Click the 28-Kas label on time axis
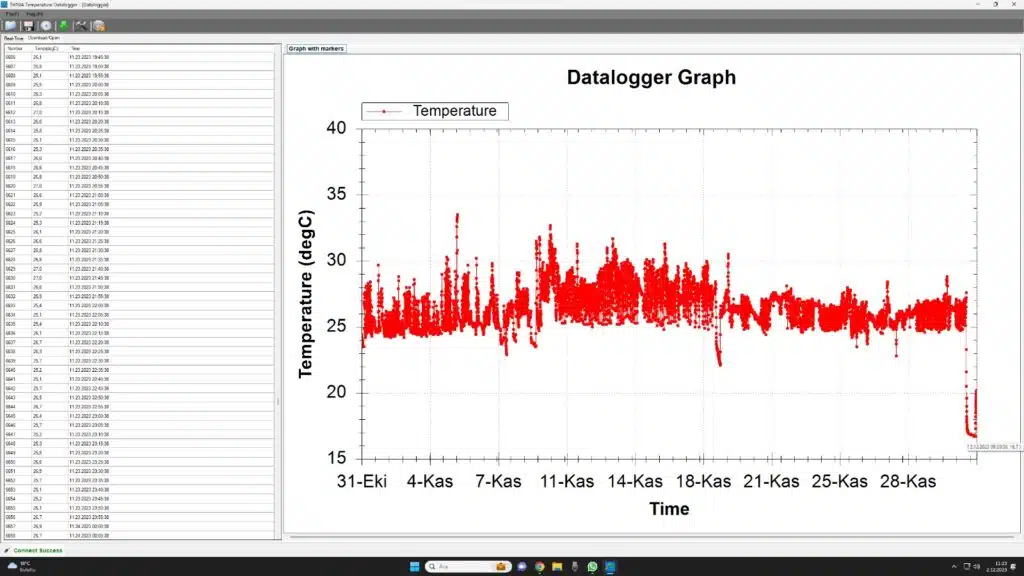Image resolution: width=1024 pixels, height=576 pixels. (x=908, y=481)
